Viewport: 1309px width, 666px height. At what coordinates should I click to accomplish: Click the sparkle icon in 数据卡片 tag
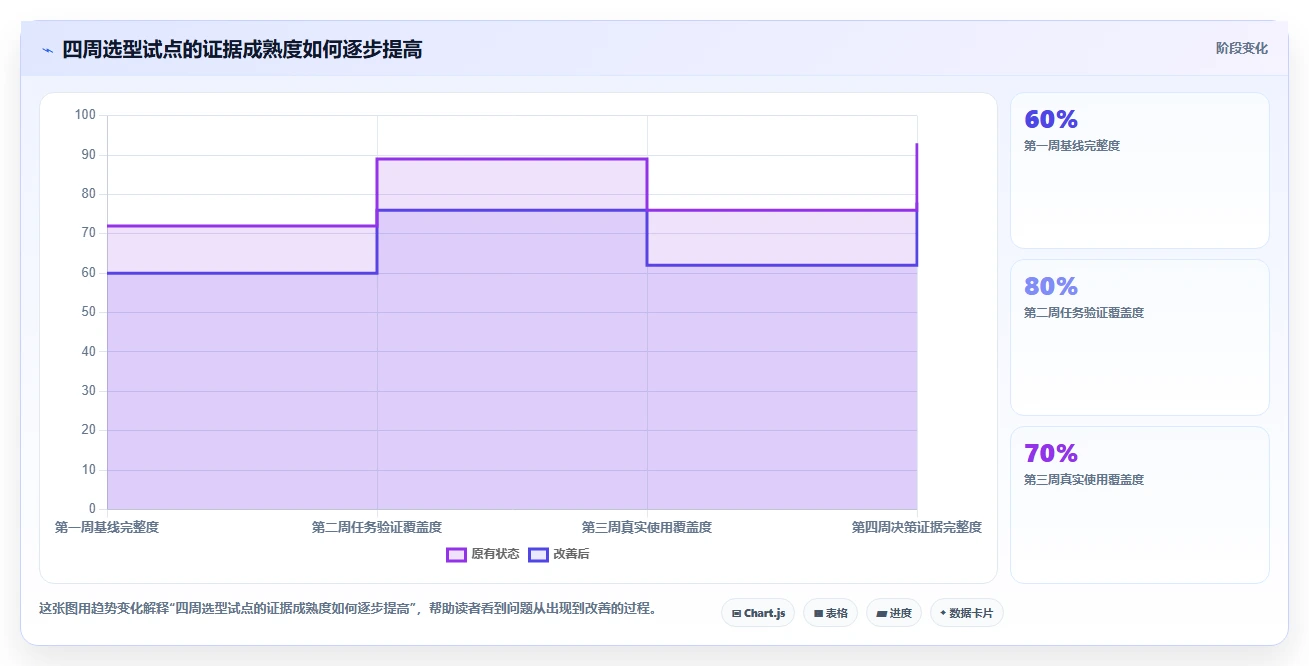943,613
